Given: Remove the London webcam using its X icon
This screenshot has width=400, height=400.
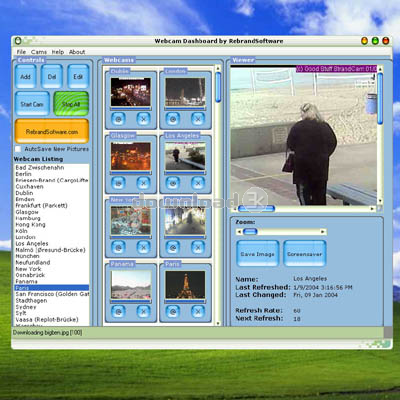Looking at the screenshot, I should click(x=198, y=119).
